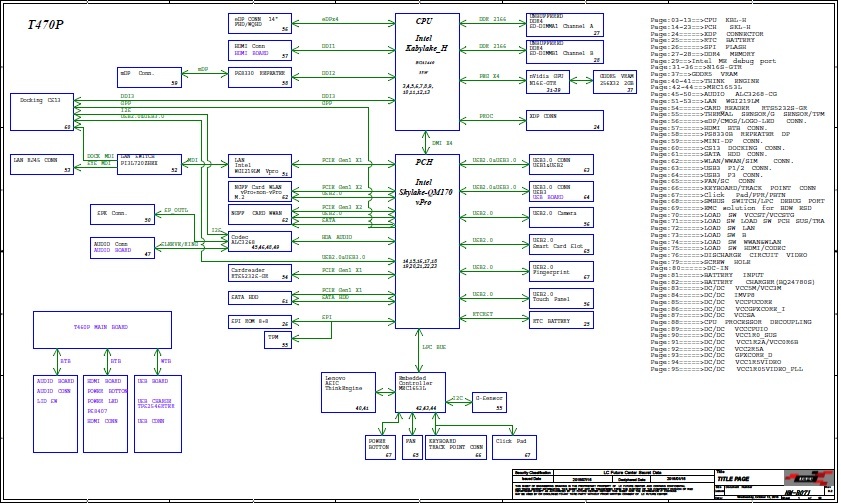
Task: Click the PEG X4 signal label
Action: [x=490, y=76]
